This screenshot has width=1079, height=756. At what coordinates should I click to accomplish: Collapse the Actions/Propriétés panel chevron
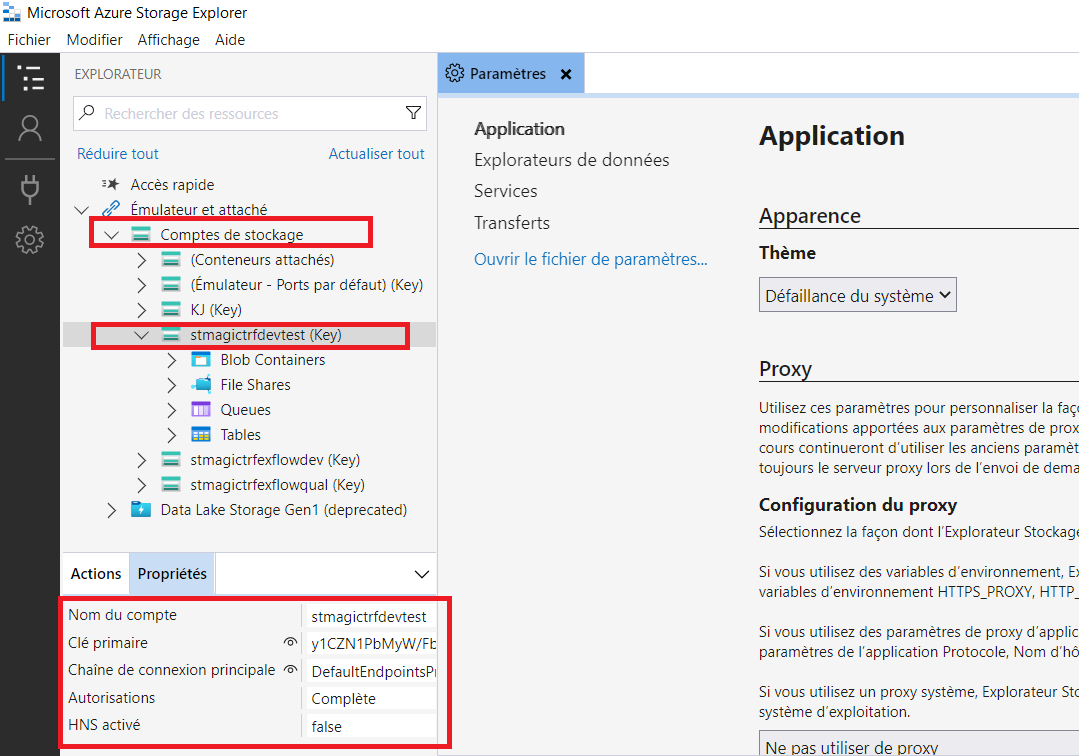422,574
